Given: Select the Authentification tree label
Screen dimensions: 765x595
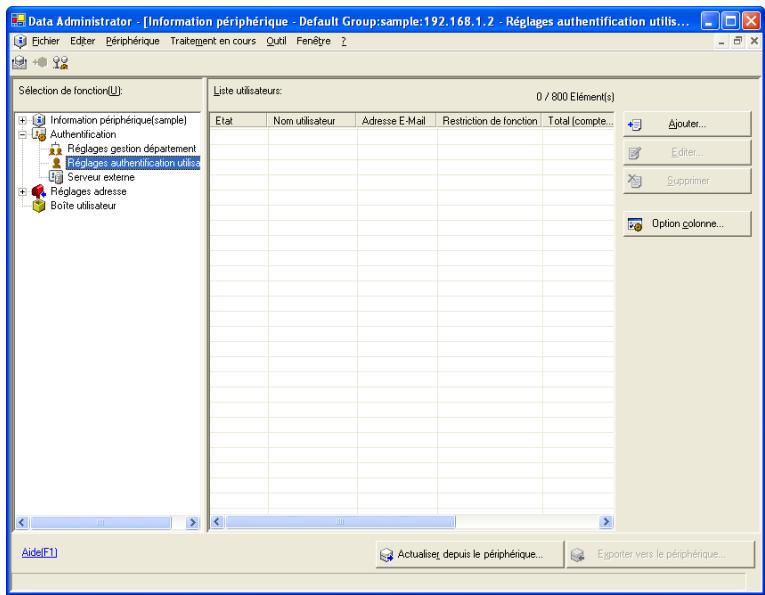Looking at the screenshot, I should [83, 134].
